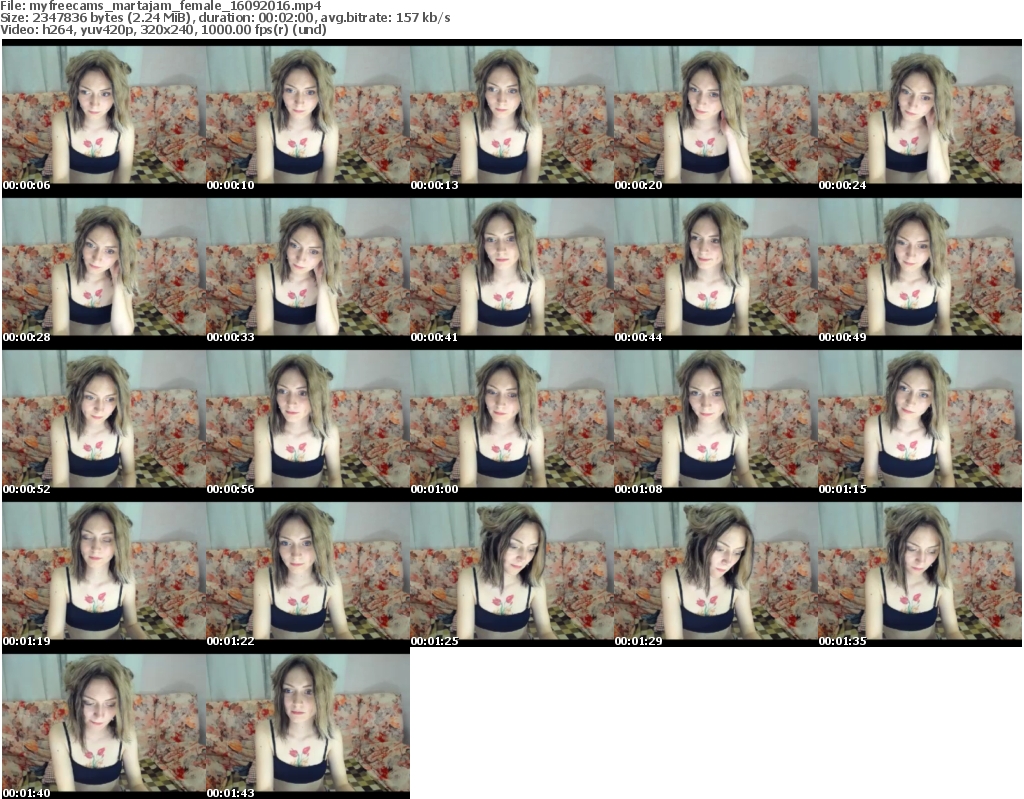The width and height of the screenshot is (1024, 799).
Task: Click the Size and duration info line
Action: coord(225,18)
